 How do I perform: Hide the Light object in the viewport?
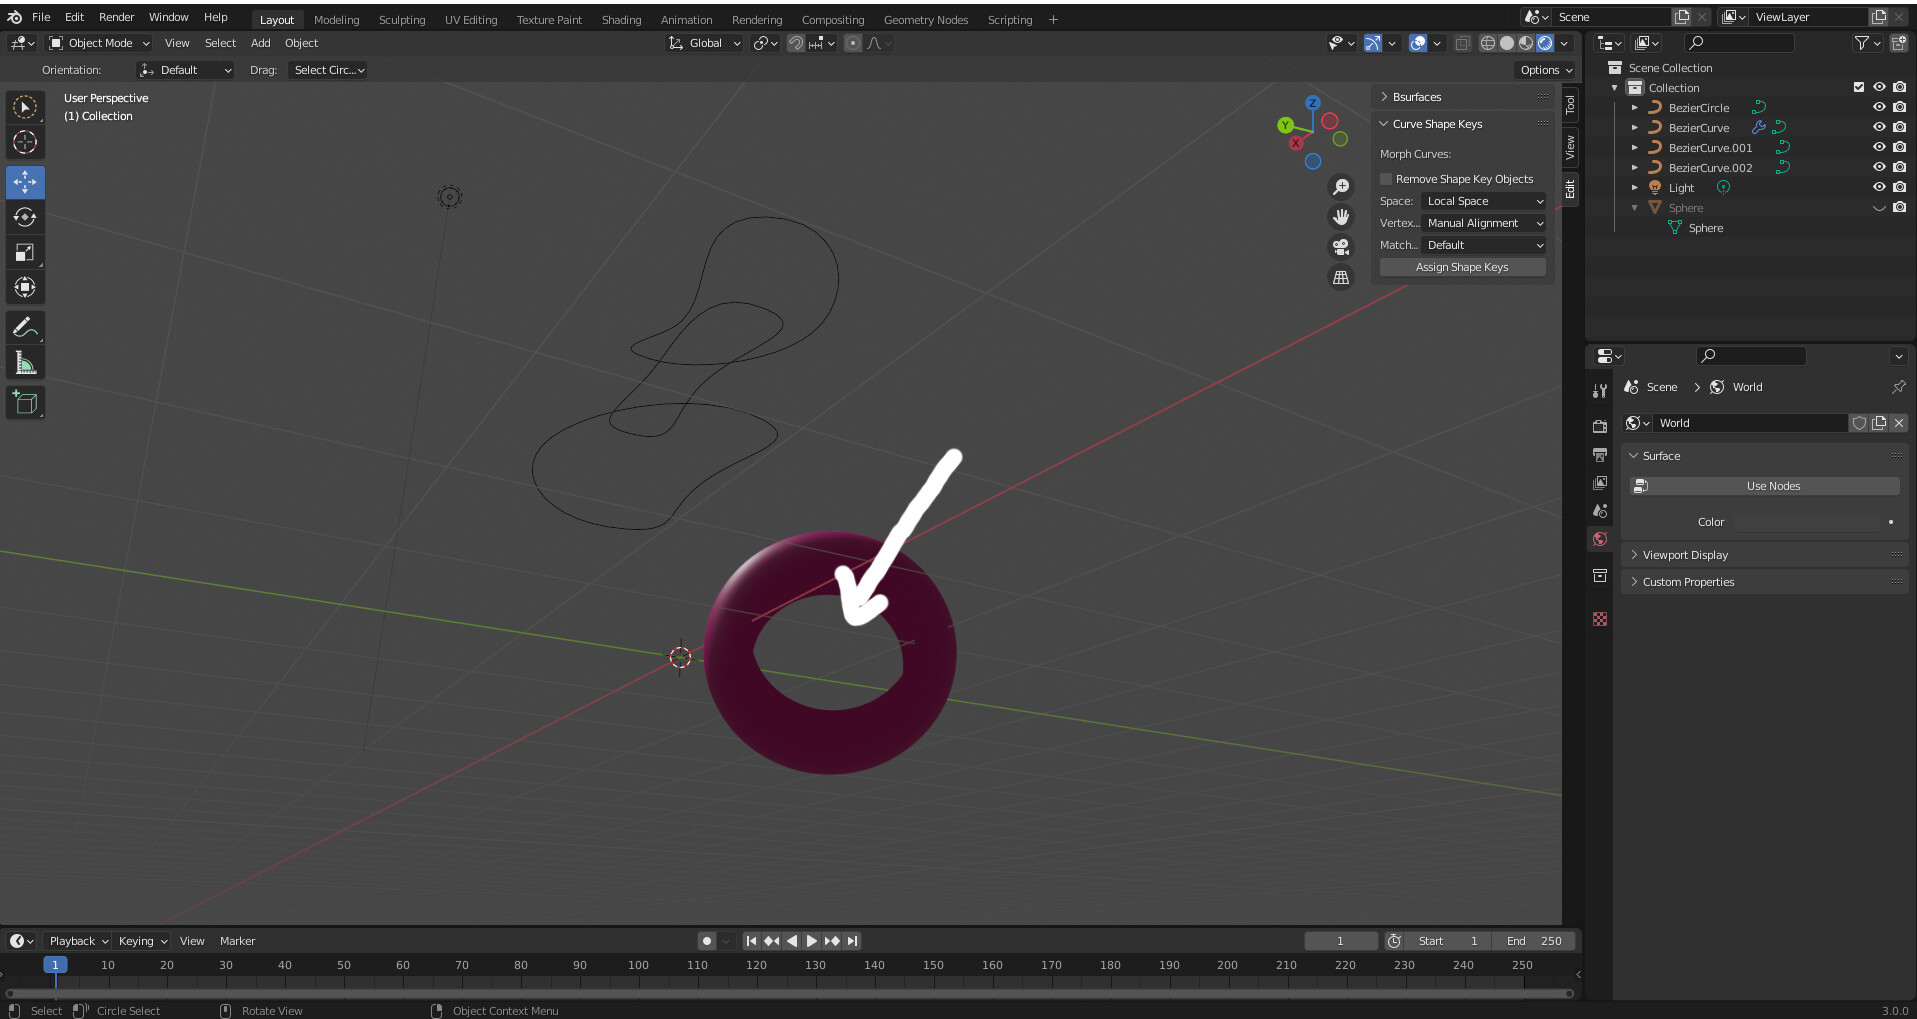click(x=1880, y=187)
